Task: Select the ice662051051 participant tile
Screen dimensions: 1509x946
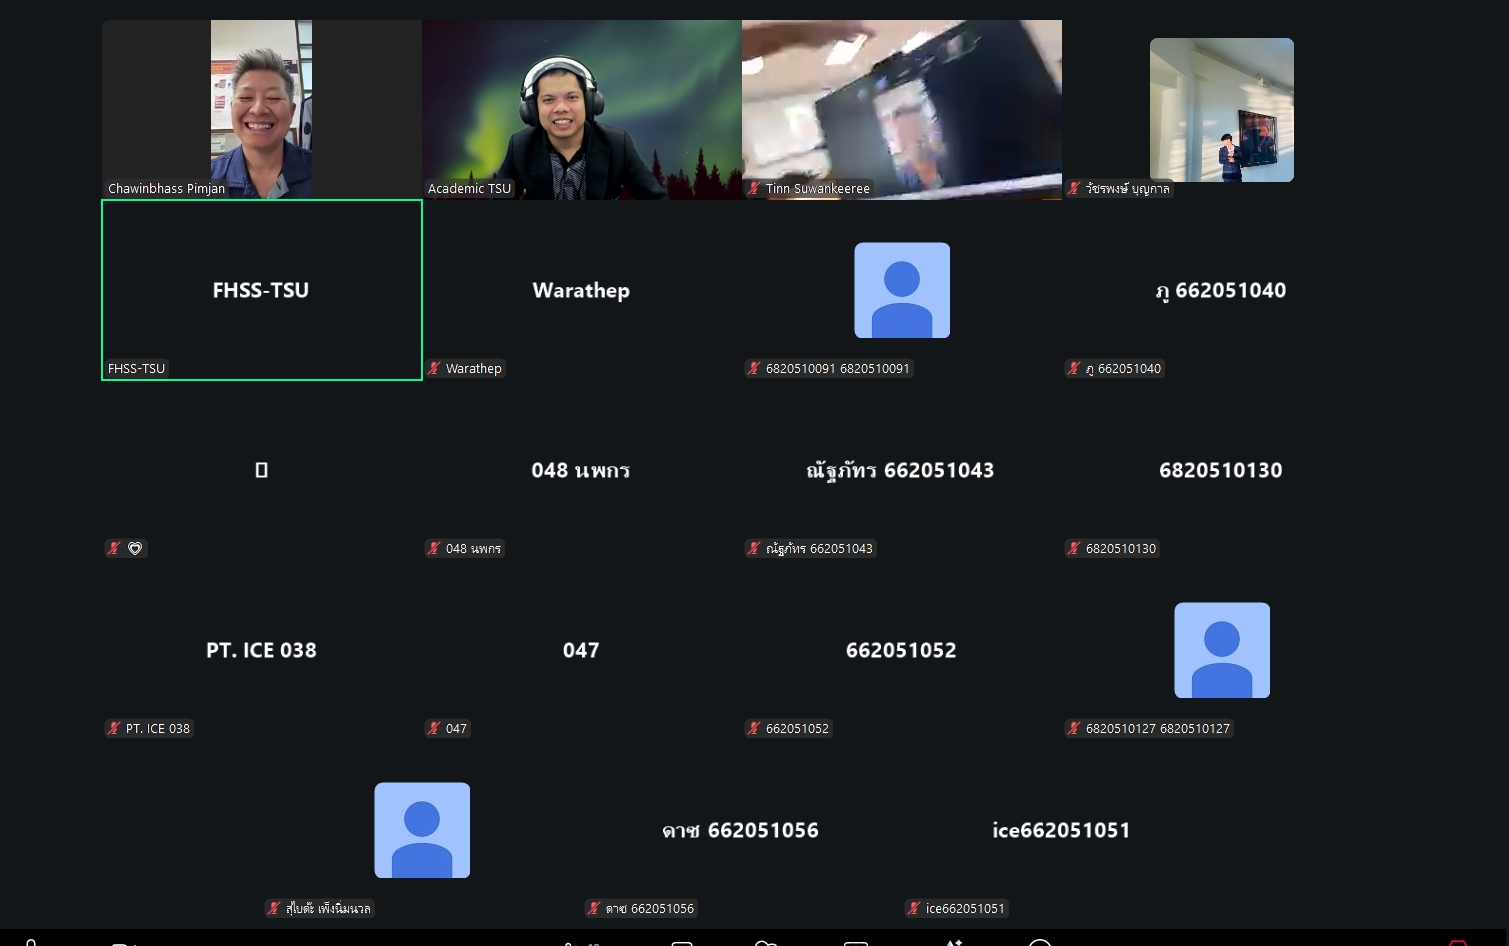Action: 1062,830
